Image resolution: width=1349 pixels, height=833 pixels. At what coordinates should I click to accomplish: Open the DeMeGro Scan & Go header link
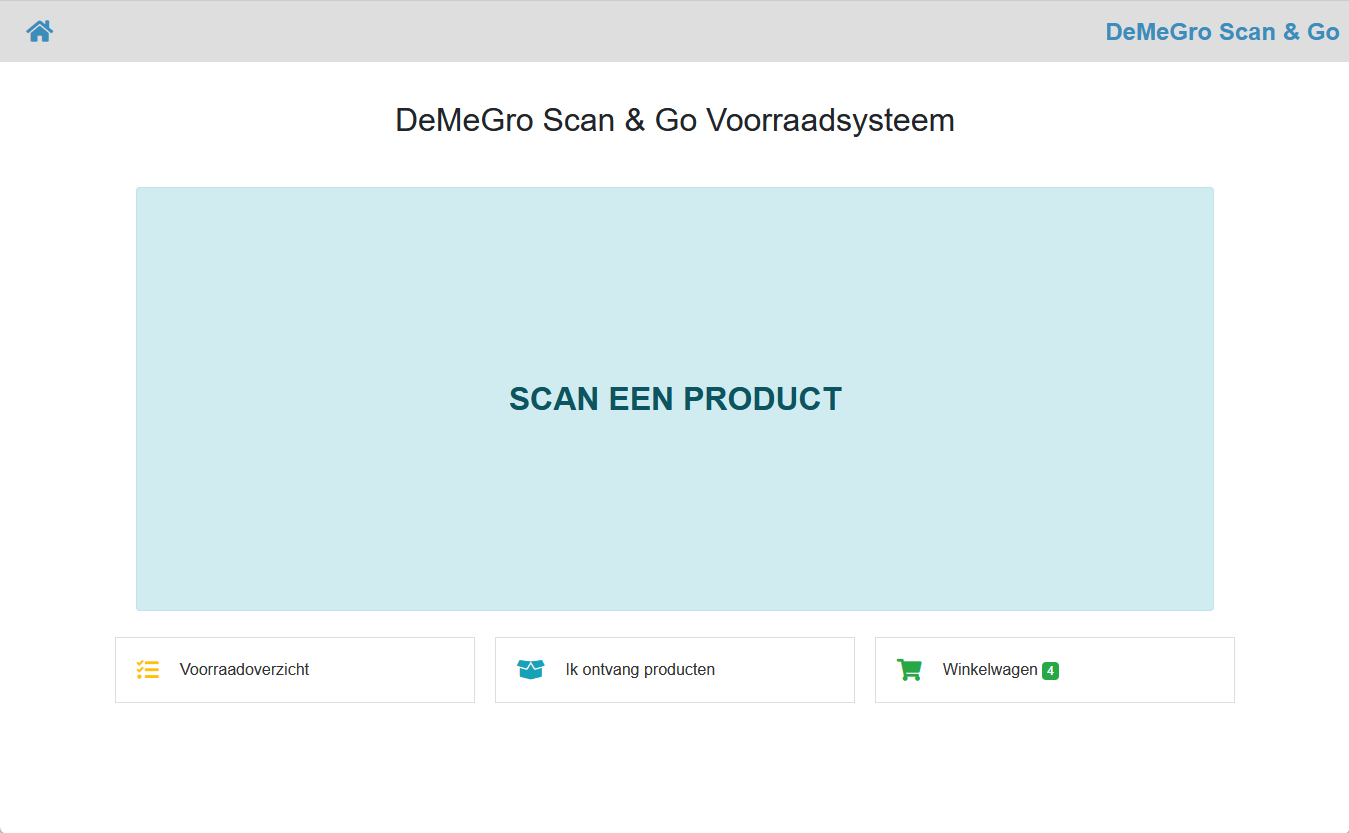(x=1222, y=32)
